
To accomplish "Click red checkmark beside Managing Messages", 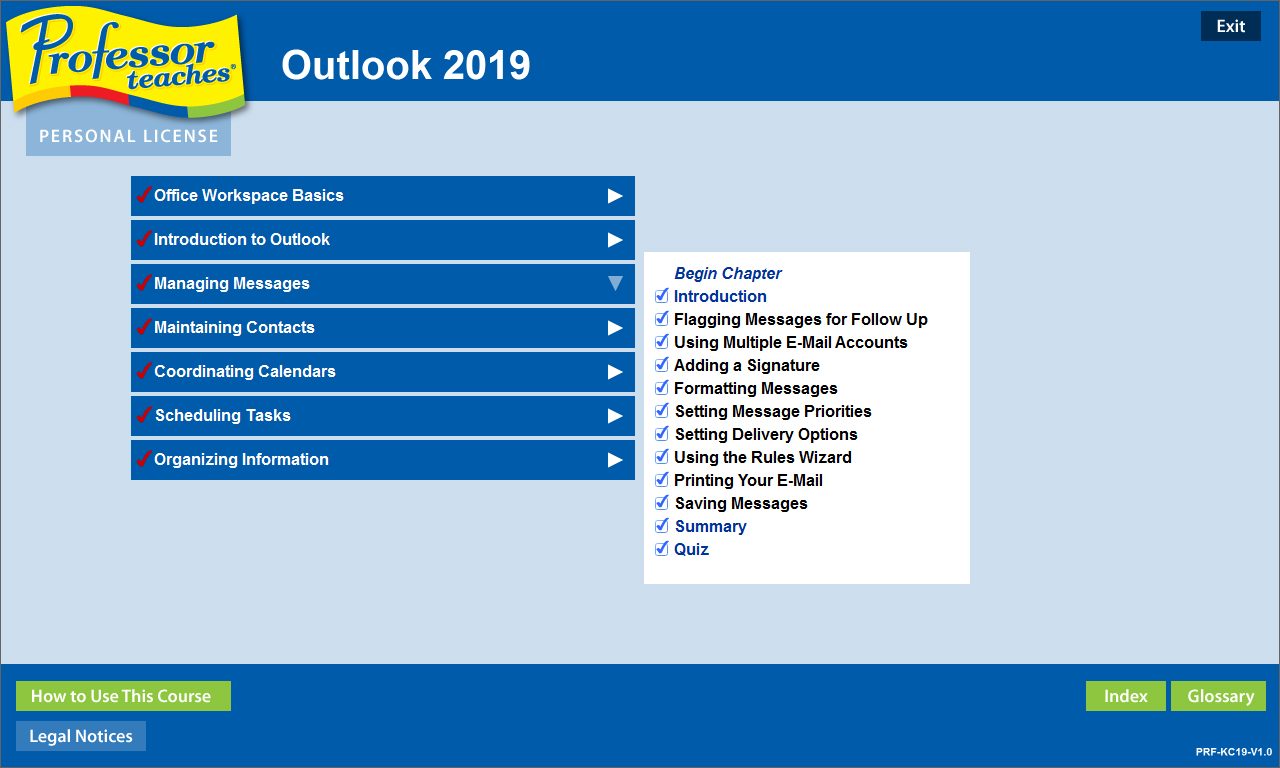I will (x=143, y=283).
